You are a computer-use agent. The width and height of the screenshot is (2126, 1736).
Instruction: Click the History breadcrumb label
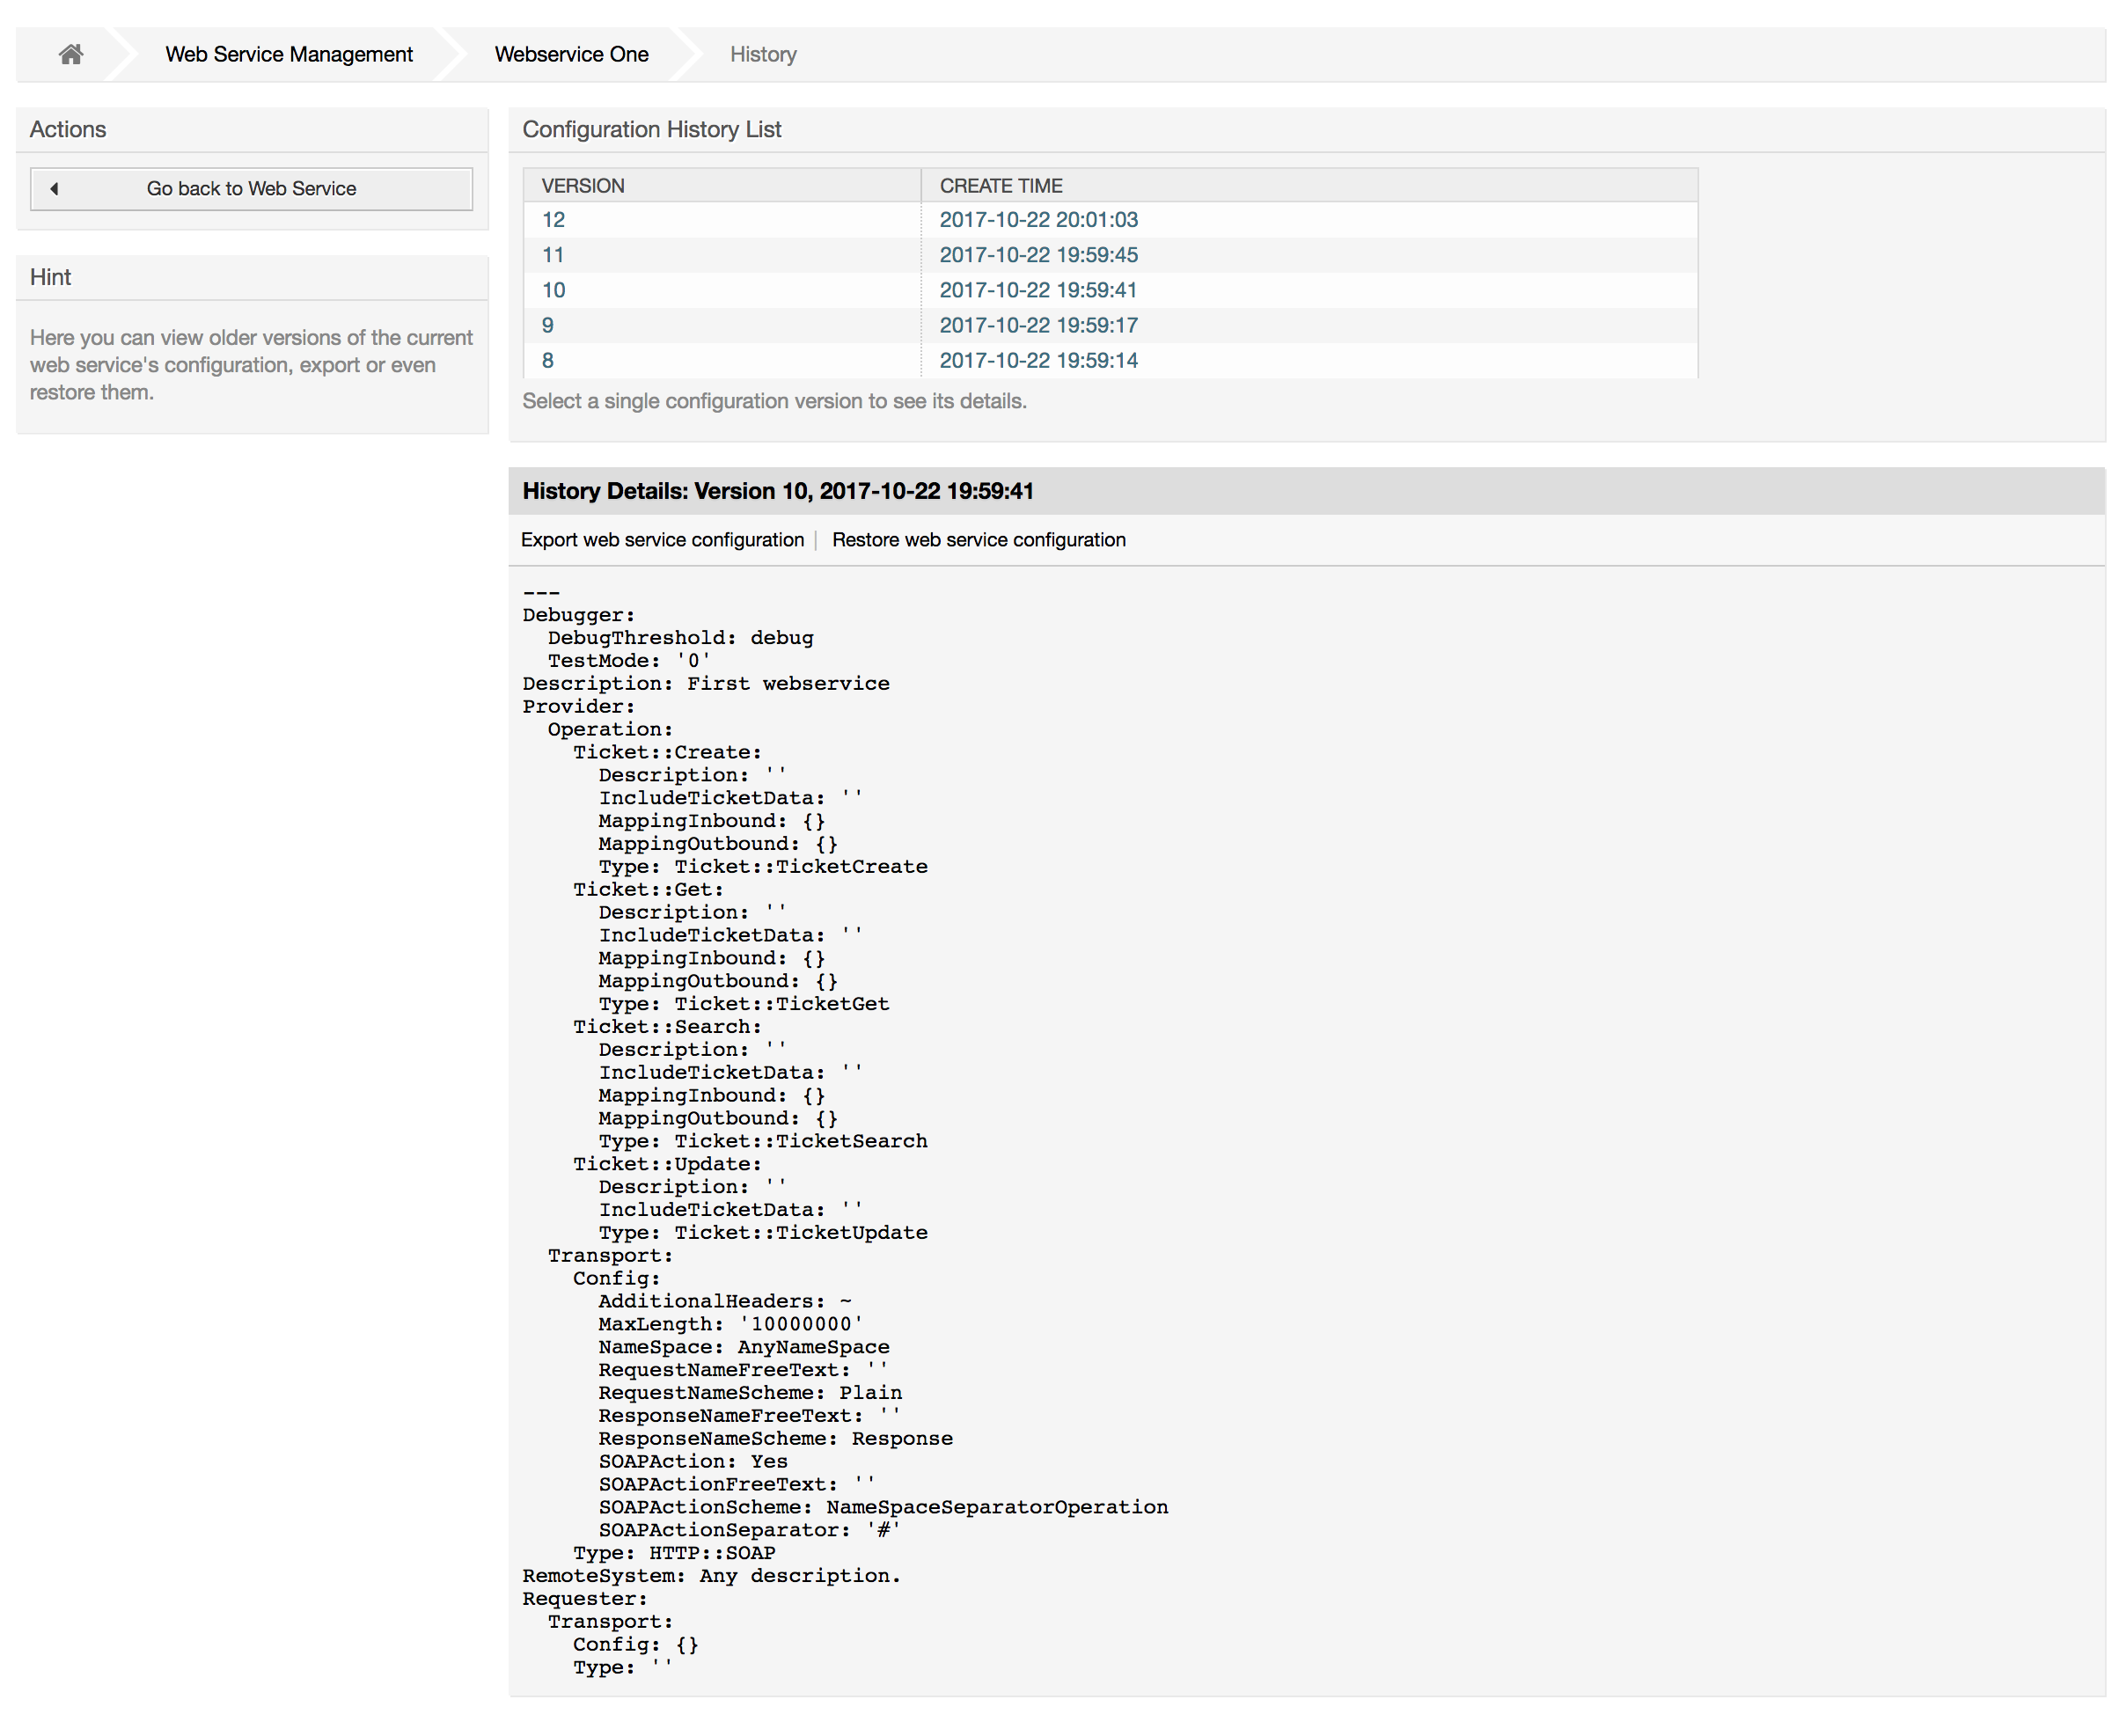tap(762, 54)
